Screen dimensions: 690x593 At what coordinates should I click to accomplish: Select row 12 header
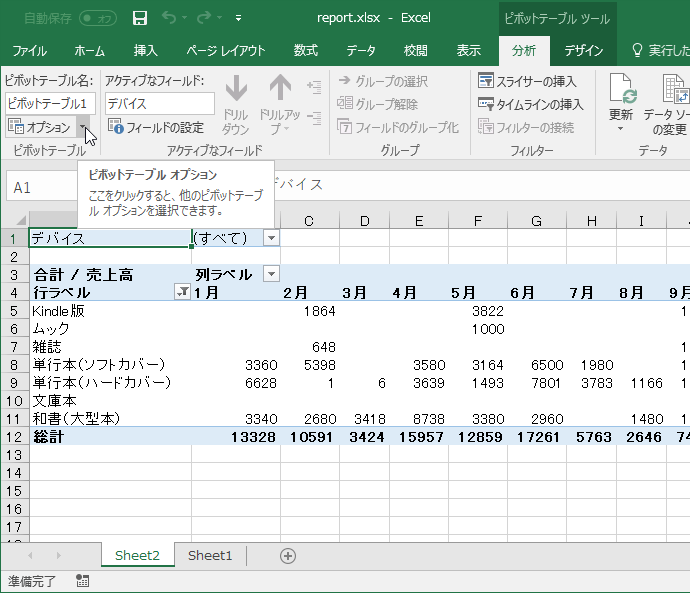[x=14, y=437]
